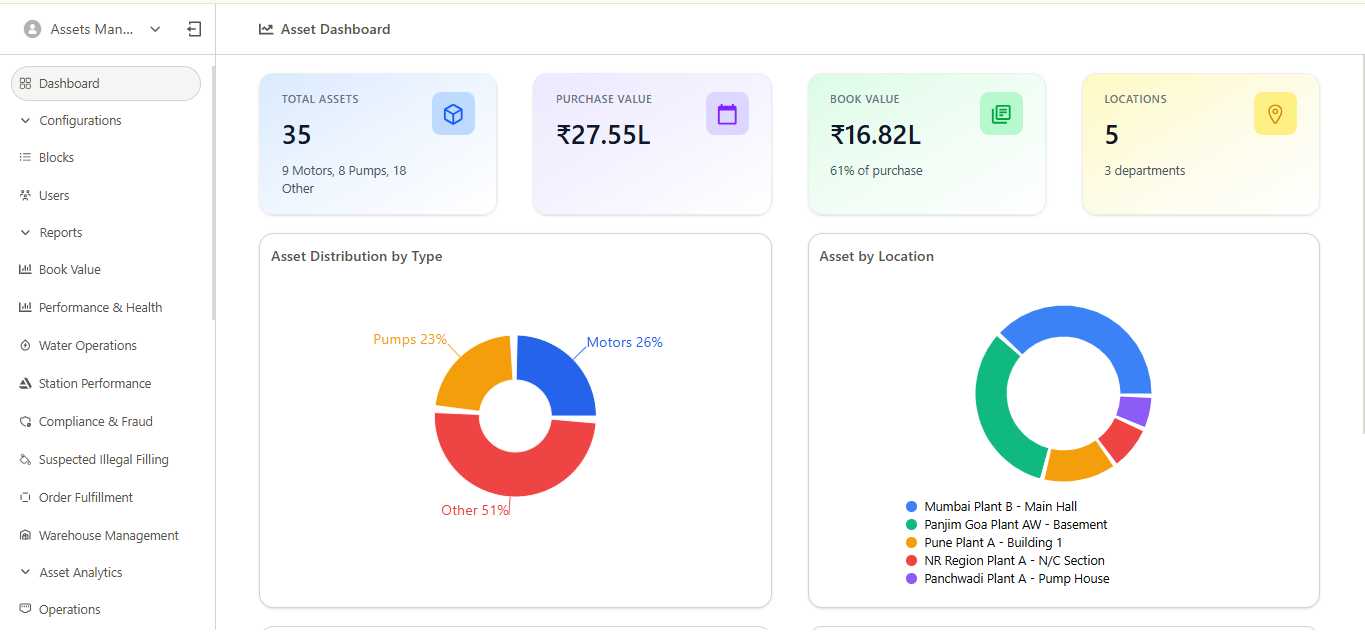
Task: Click the user avatar icon in sidebar header
Action: [32, 30]
